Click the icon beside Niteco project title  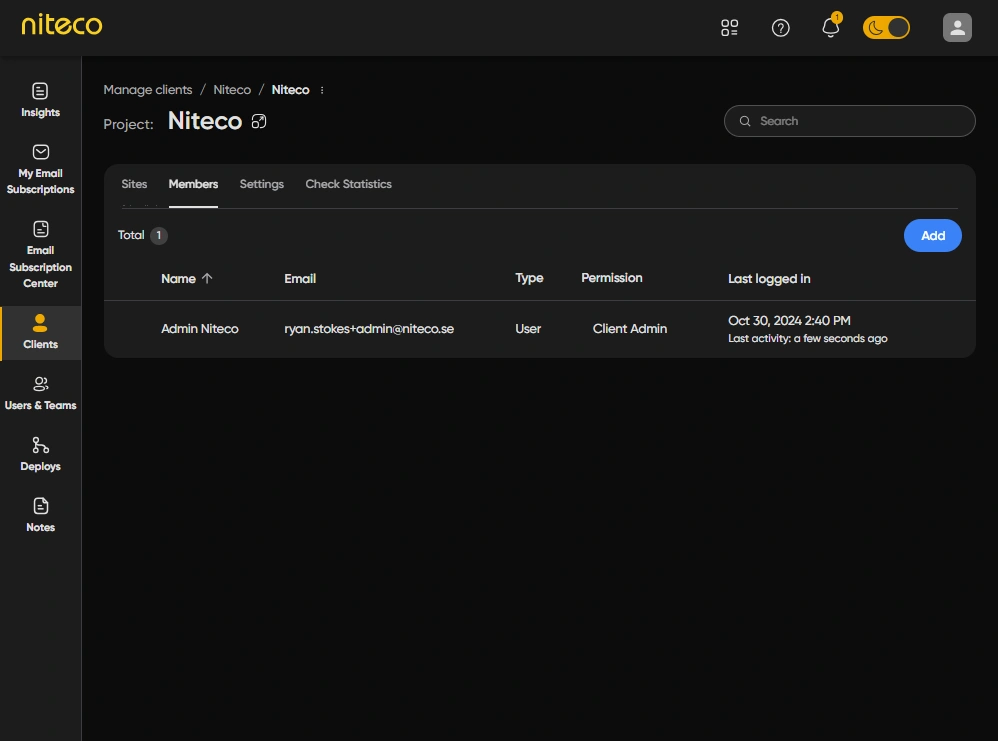[x=259, y=122]
